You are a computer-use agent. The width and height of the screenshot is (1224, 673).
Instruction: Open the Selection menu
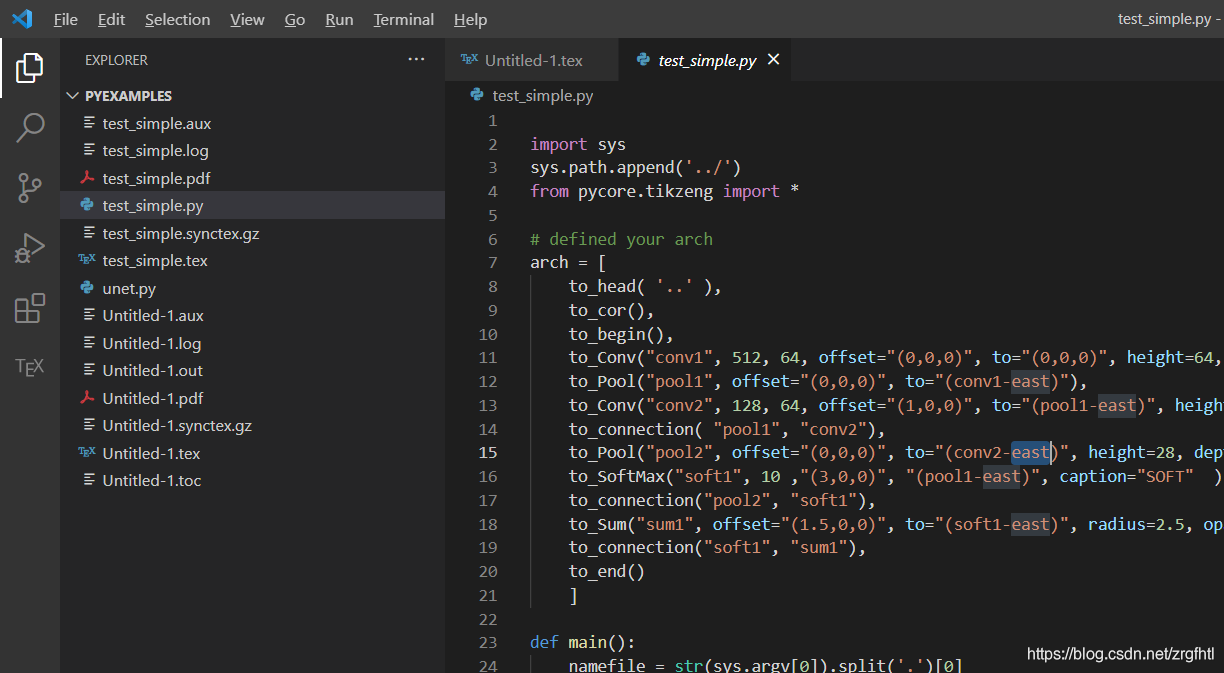[177, 19]
